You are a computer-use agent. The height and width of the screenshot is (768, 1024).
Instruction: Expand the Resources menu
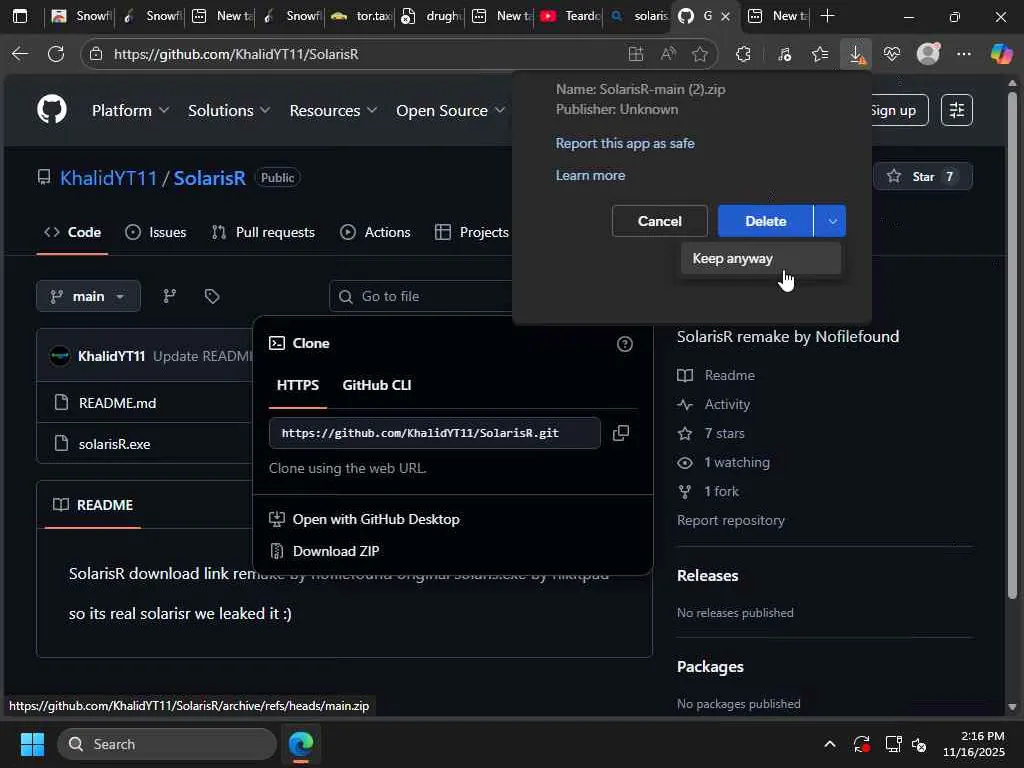tap(333, 110)
